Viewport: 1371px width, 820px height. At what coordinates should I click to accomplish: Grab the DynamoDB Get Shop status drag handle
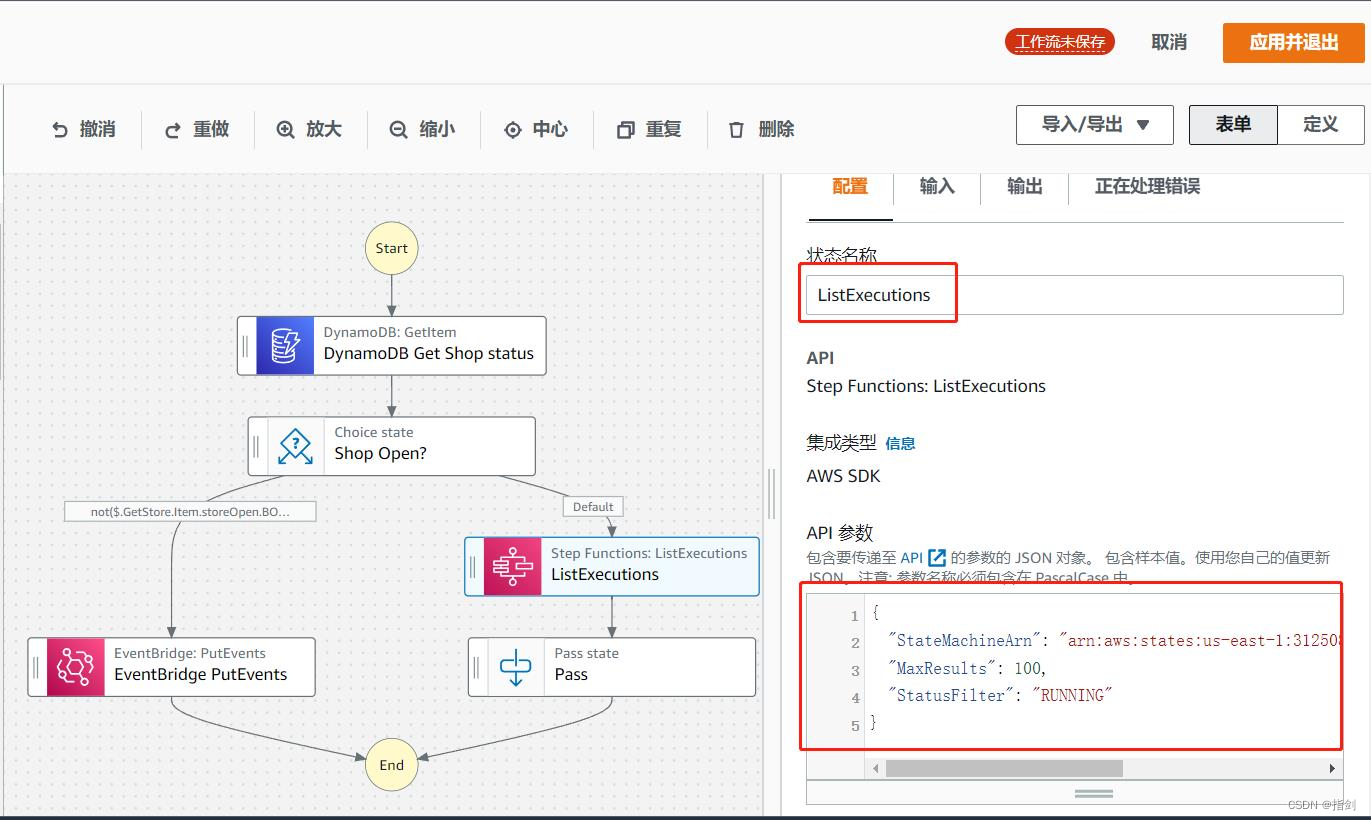point(246,346)
